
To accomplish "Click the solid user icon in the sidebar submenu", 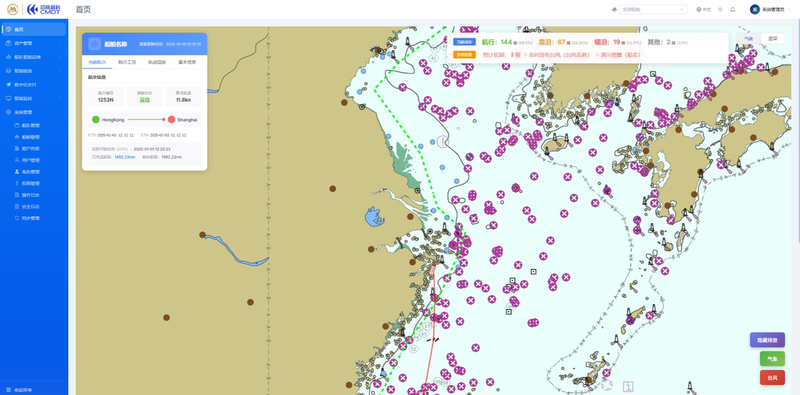I will (17, 171).
